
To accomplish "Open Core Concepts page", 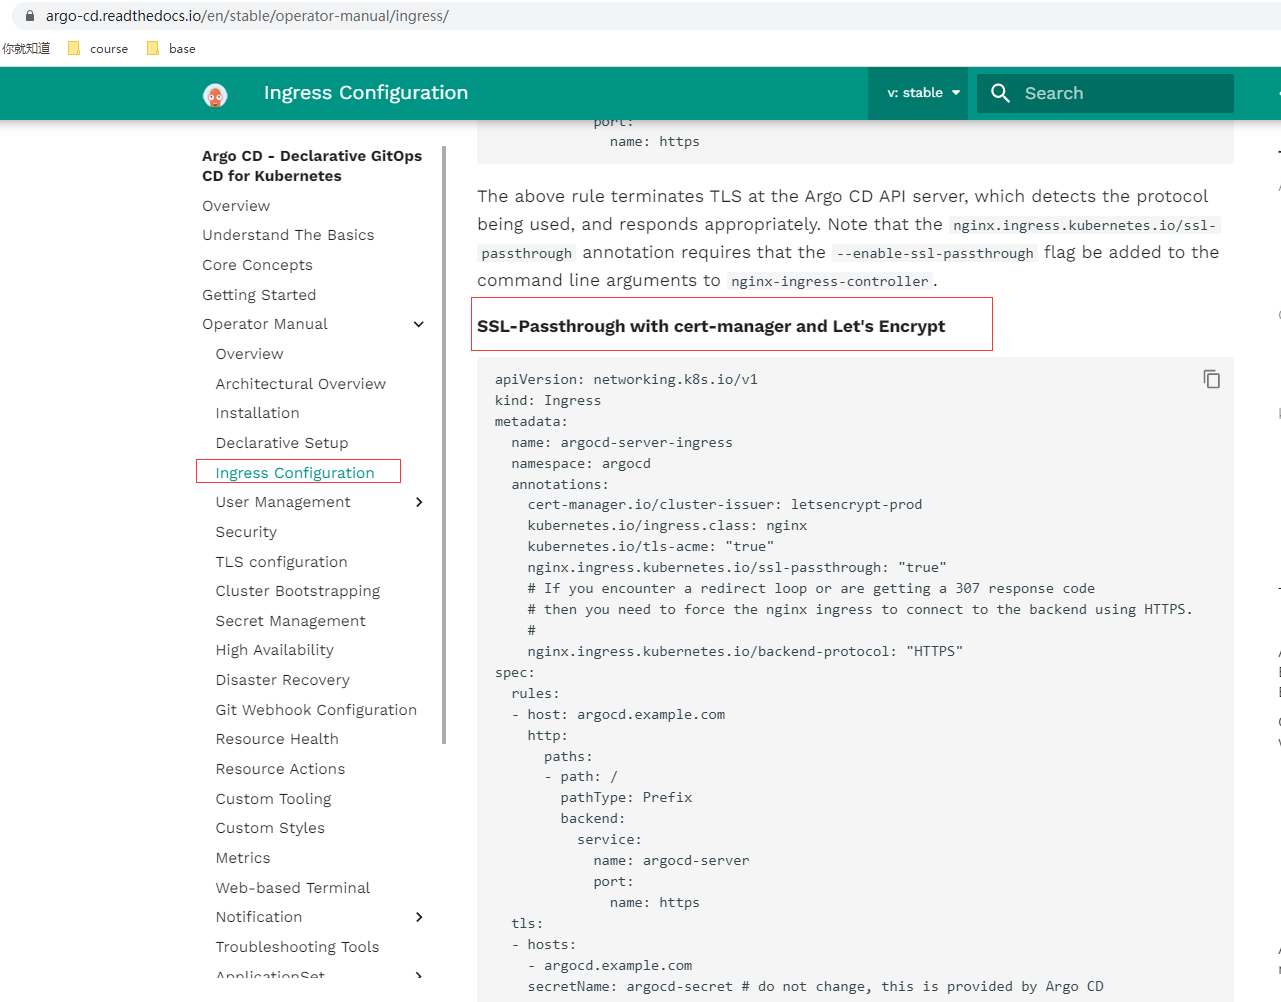I will [x=257, y=265].
